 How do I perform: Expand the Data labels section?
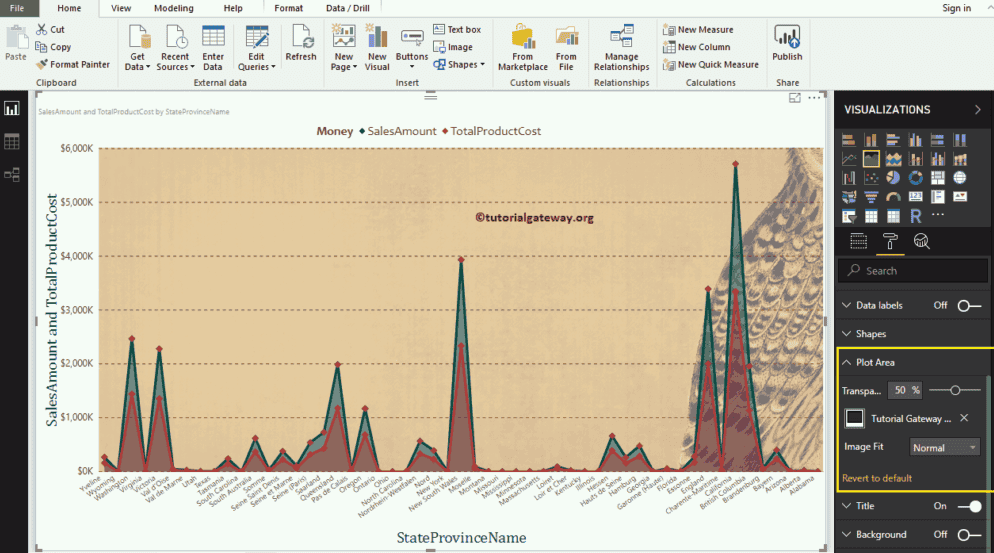(x=846, y=305)
